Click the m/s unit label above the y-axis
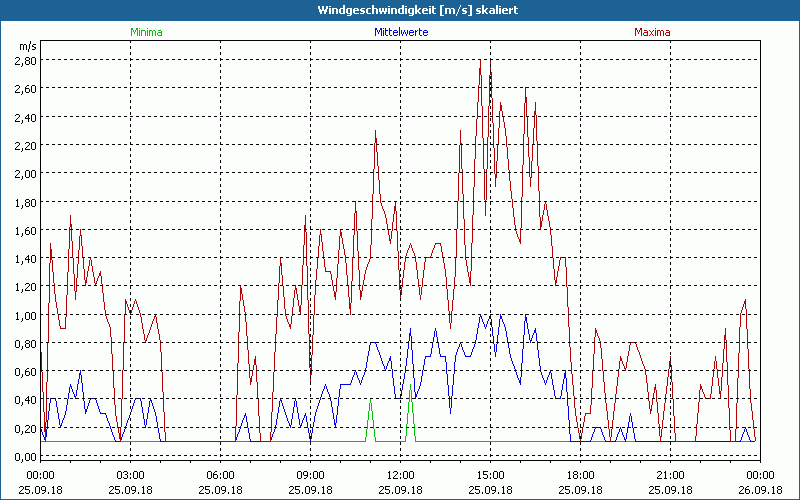Viewport: 800px width, 500px height. click(x=26, y=46)
